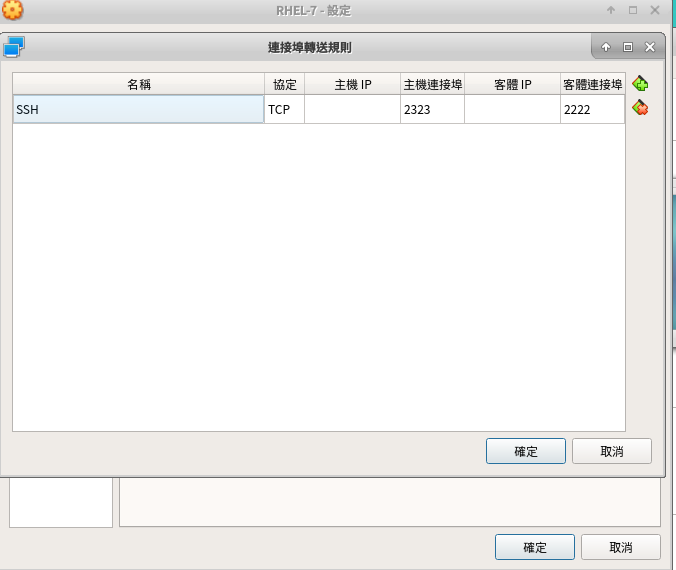Sort rules by the 名稱 column header
Image resolution: width=676 pixels, height=570 pixels.
click(138, 84)
